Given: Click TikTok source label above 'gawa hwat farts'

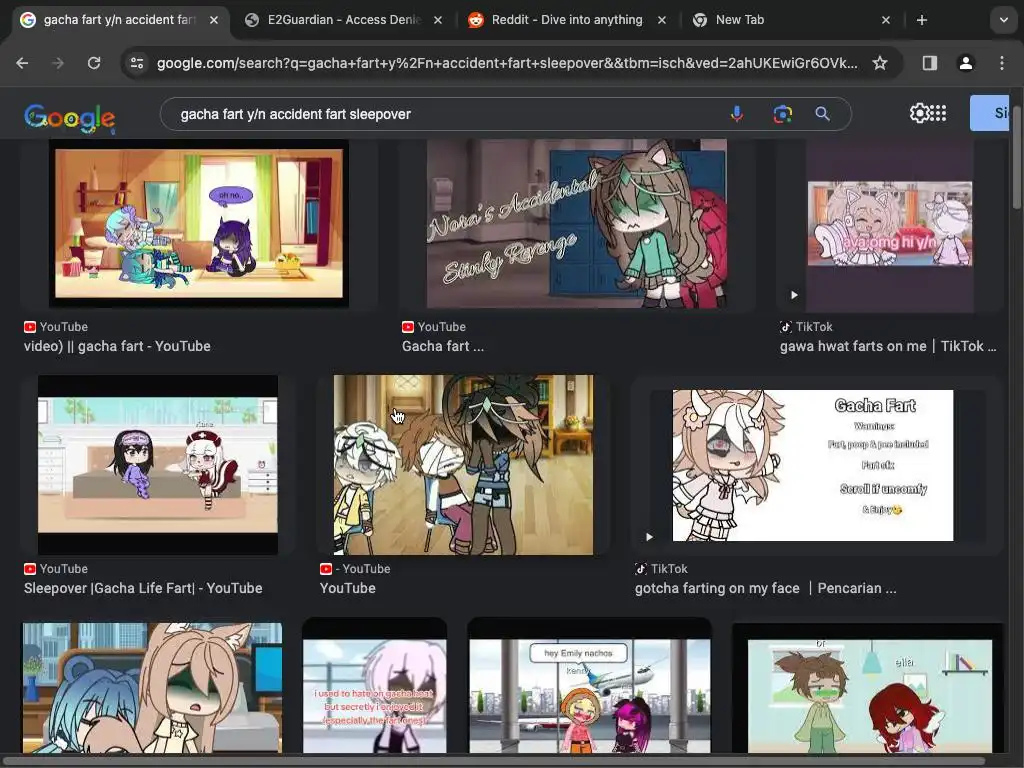Looking at the screenshot, I should [x=807, y=327].
